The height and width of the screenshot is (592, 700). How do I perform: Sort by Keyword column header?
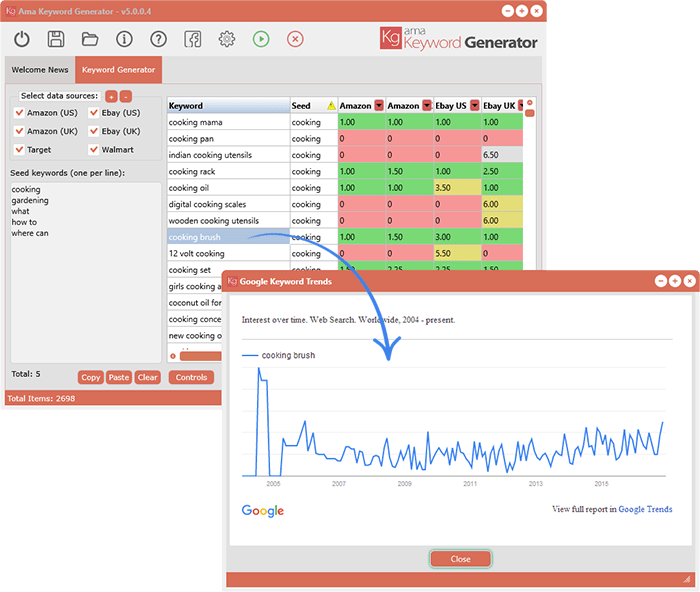[x=228, y=106]
